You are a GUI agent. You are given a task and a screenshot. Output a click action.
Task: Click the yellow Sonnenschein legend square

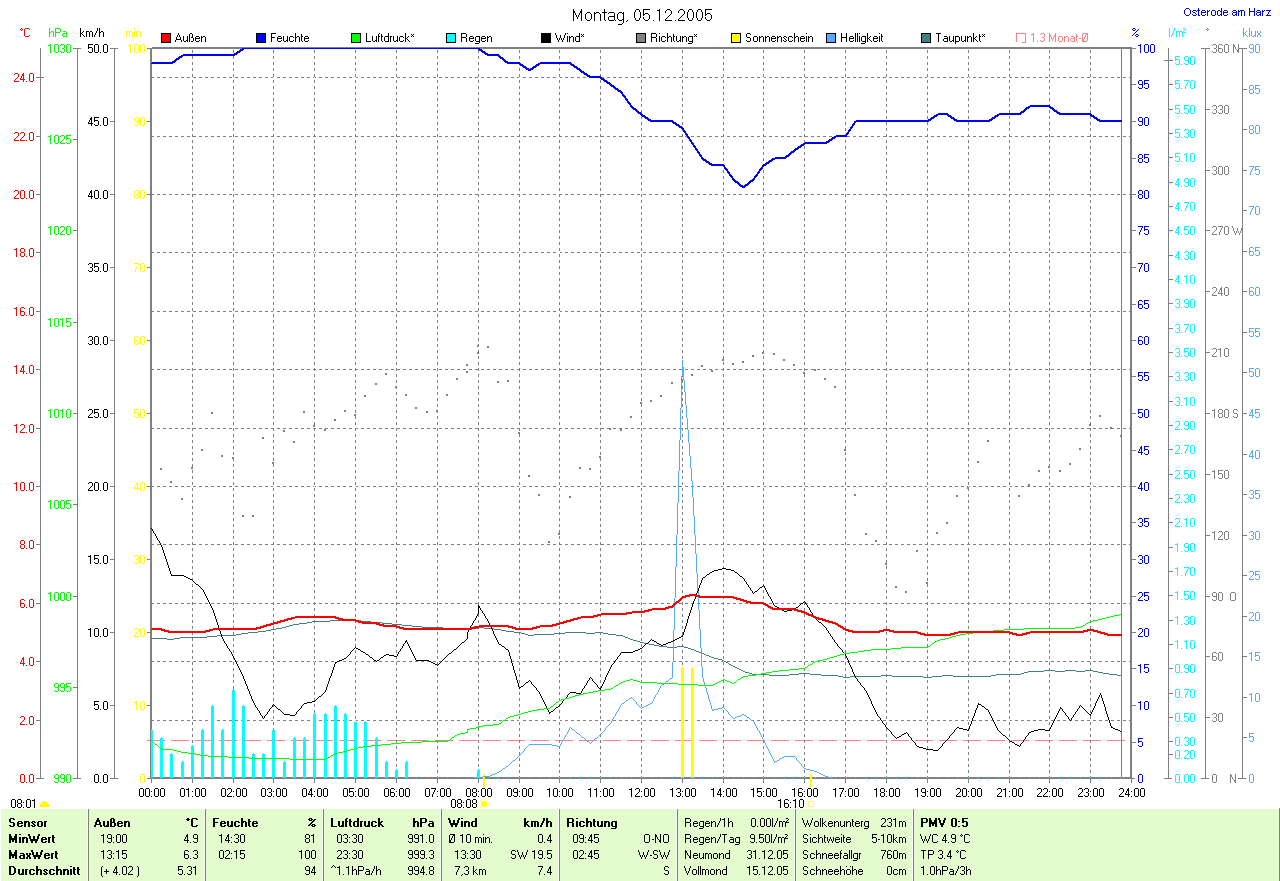(x=736, y=38)
